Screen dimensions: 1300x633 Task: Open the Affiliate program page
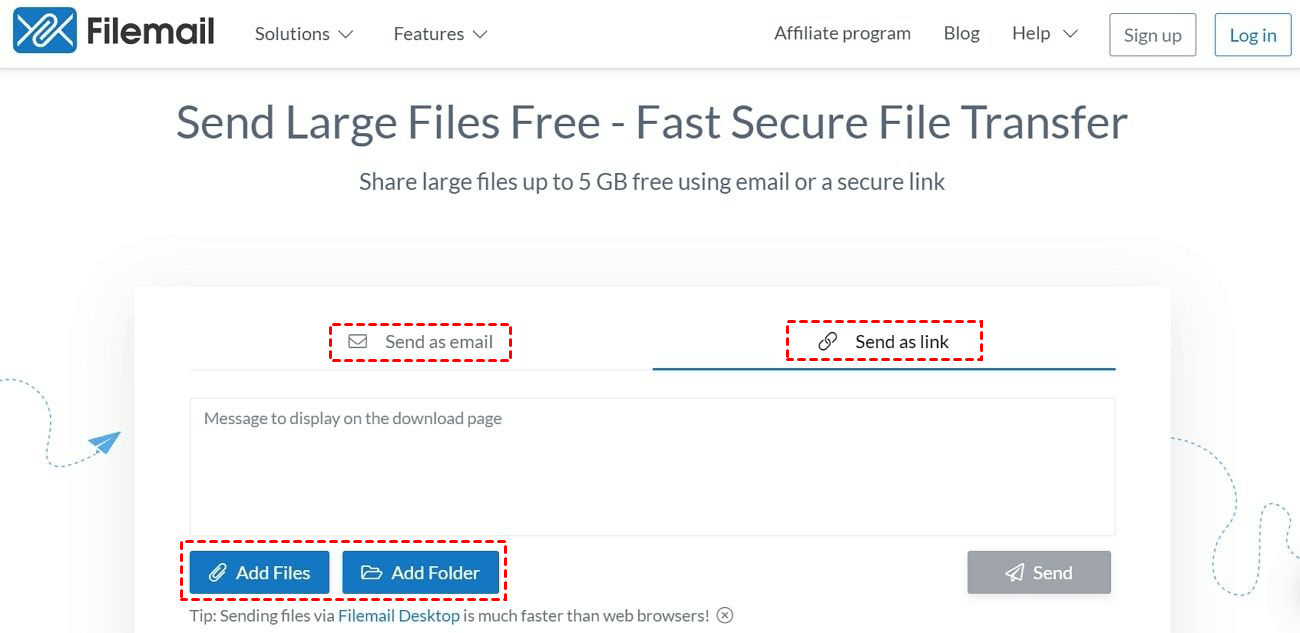(x=842, y=34)
